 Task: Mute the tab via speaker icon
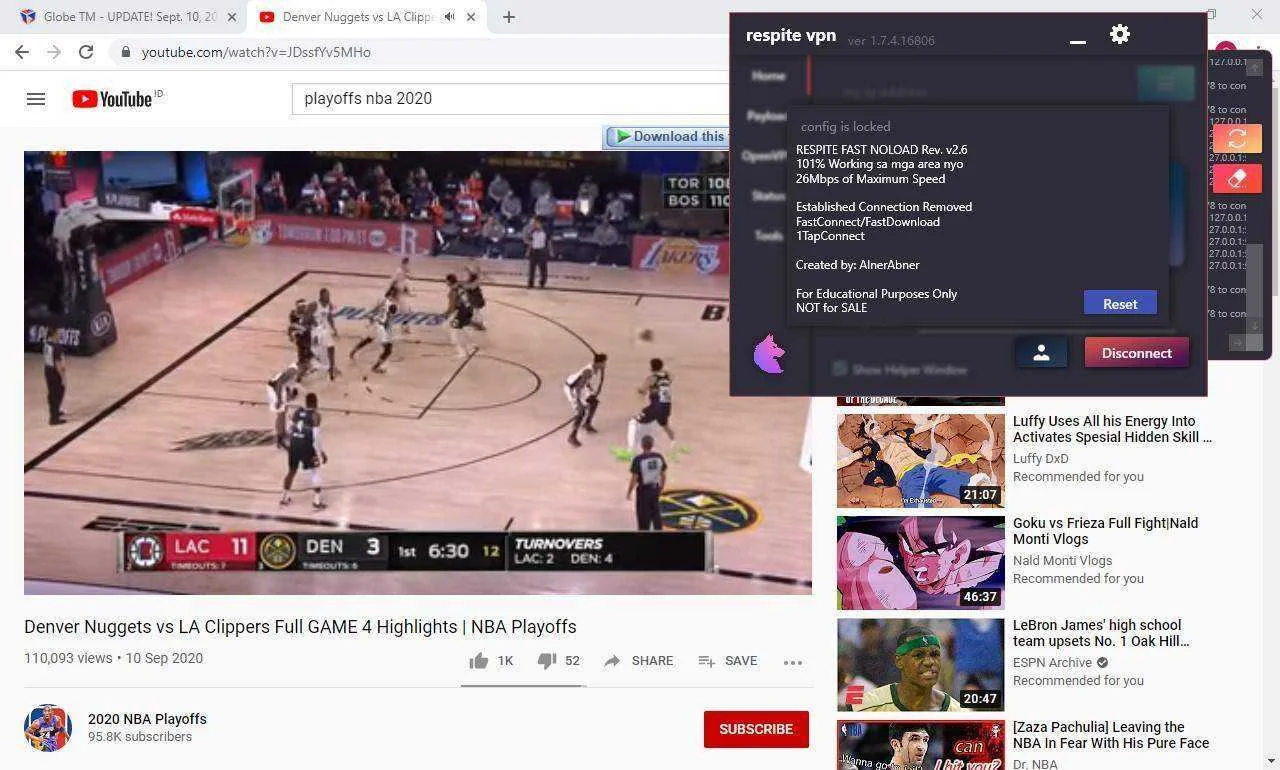click(x=449, y=17)
